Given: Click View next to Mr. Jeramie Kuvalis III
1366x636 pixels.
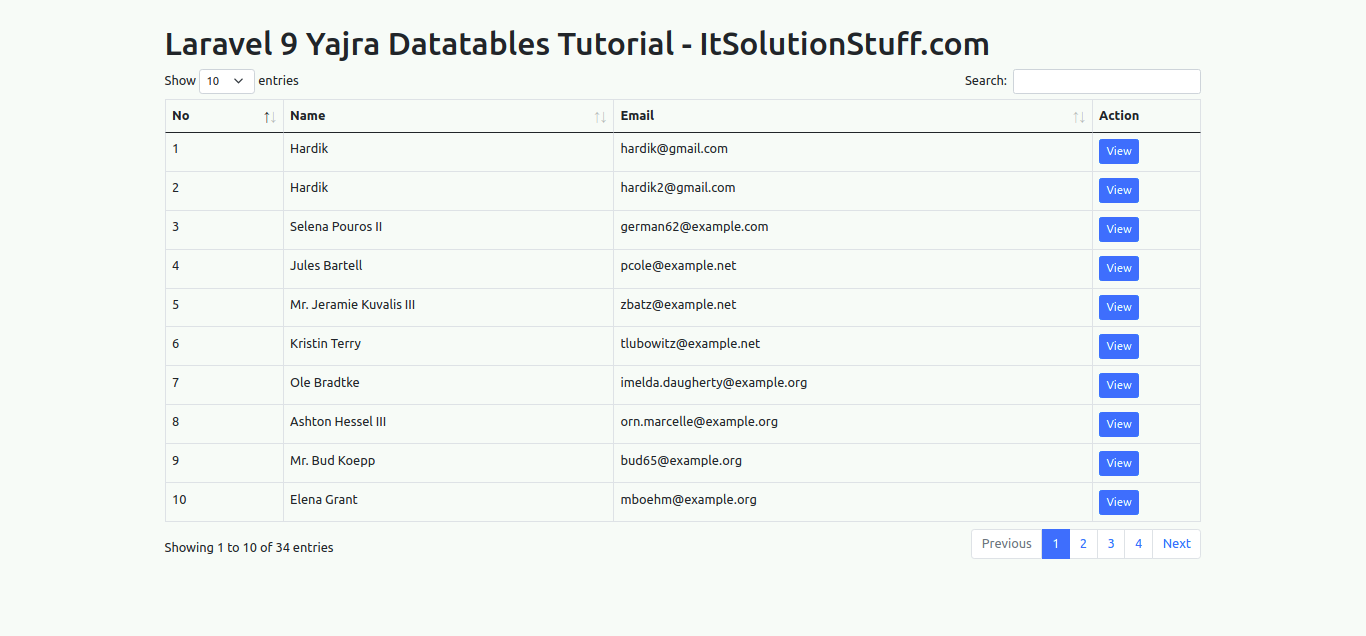Looking at the screenshot, I should (1118, 308).
